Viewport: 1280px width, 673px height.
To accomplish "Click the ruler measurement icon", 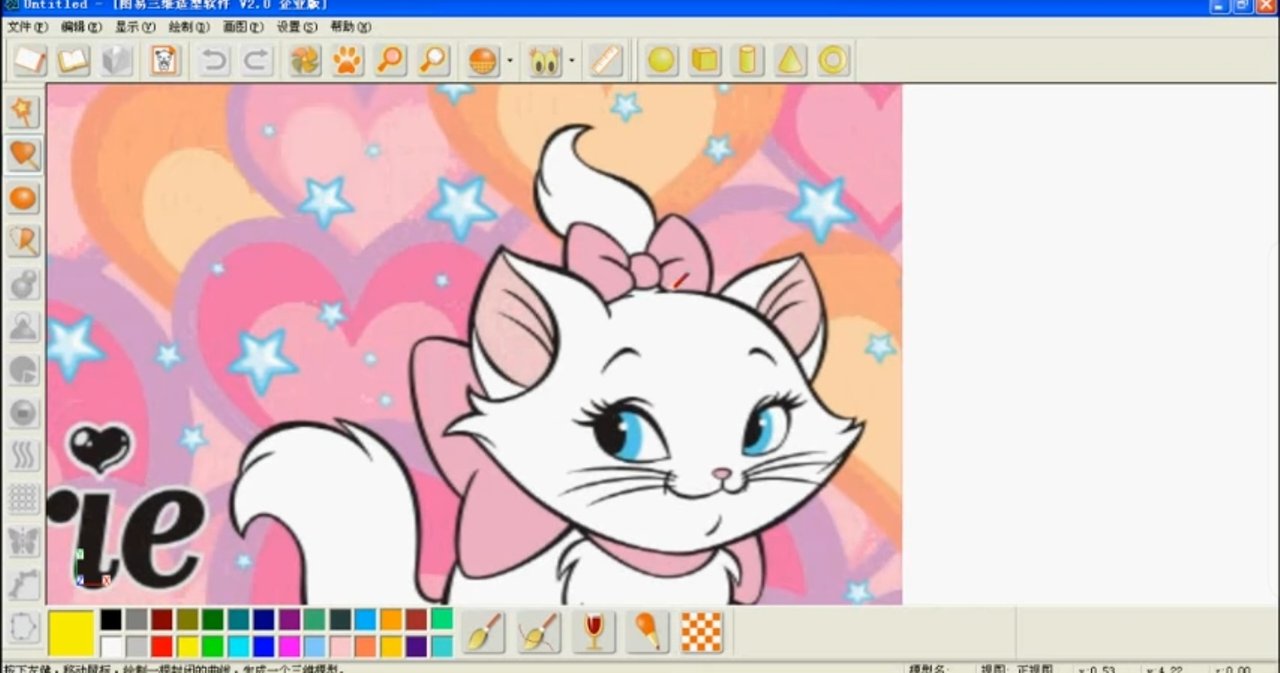I will coord(605,61).
